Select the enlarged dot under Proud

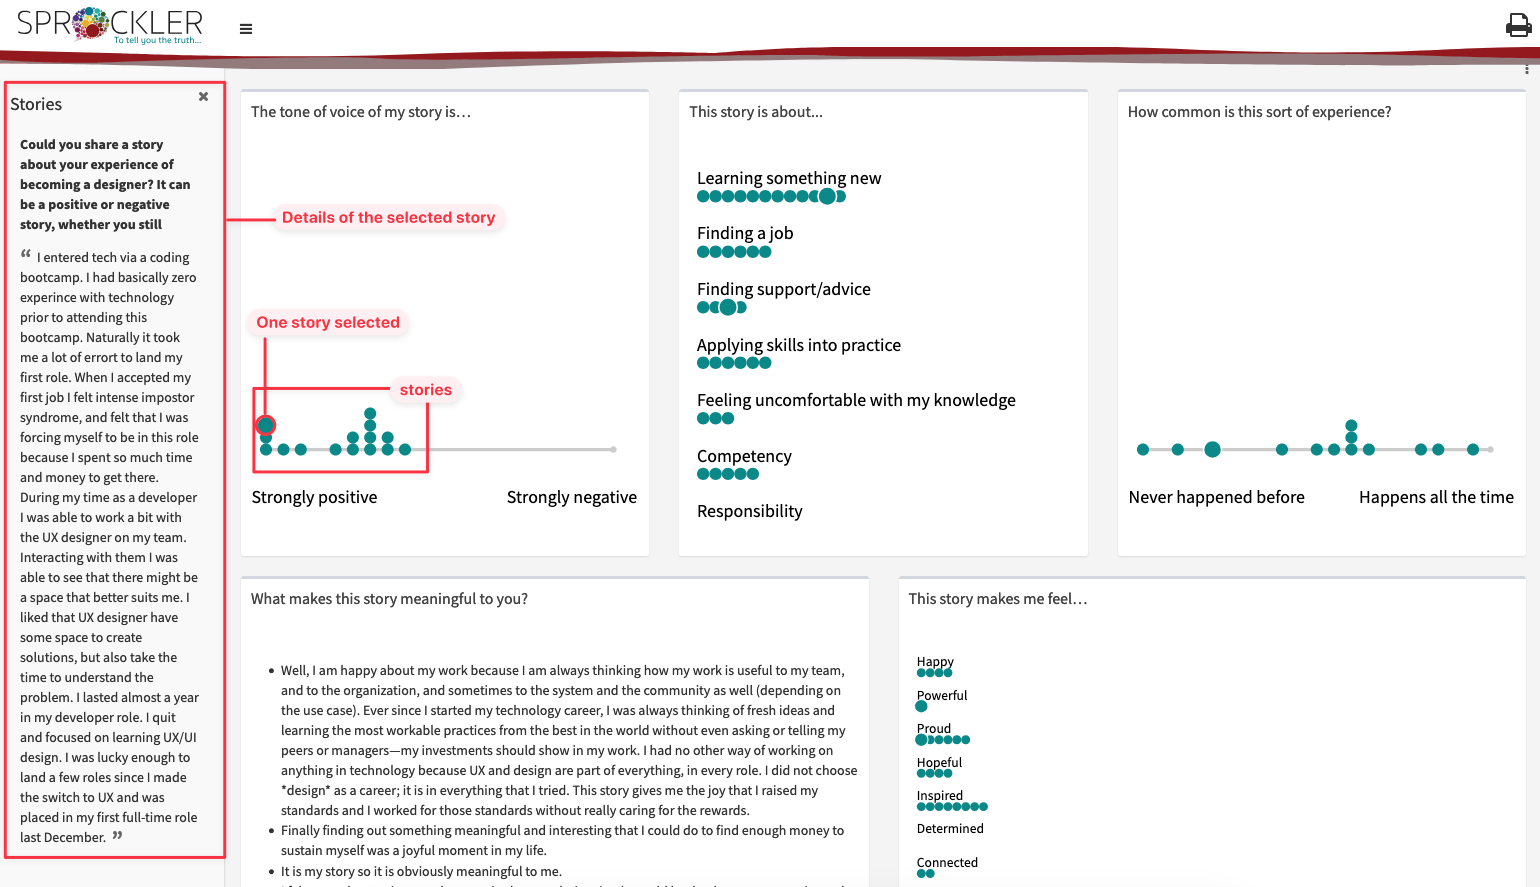click(922, 740)
